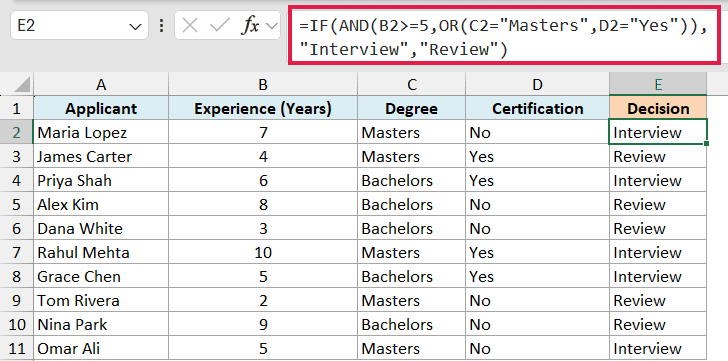This screenshot has height=361, width=728.
Task: Select row 2 header
Action: 17,132
